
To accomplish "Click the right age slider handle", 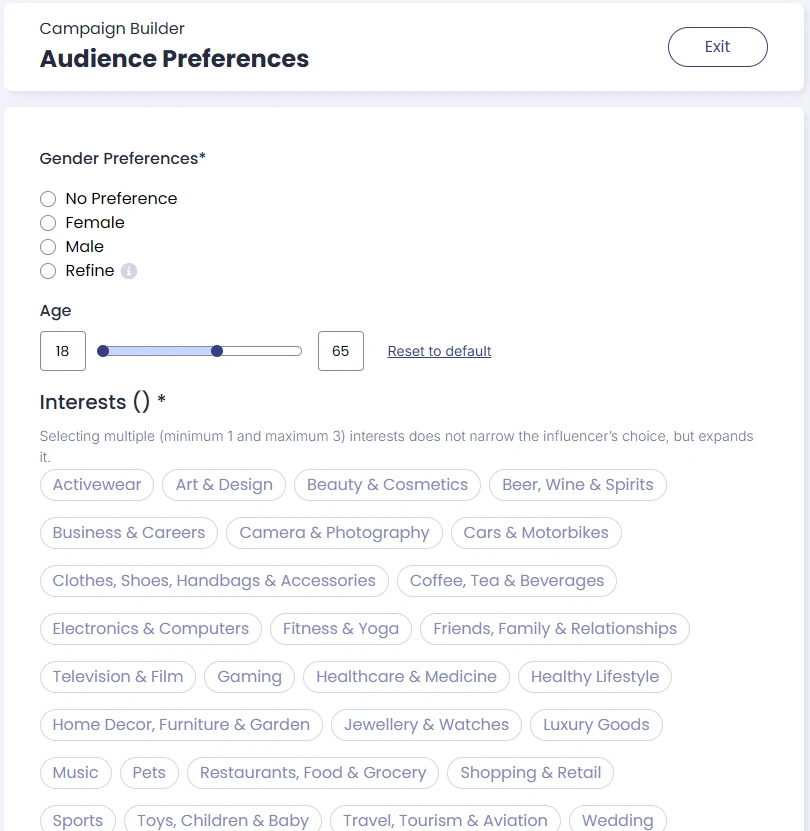I will pos(217,351).
